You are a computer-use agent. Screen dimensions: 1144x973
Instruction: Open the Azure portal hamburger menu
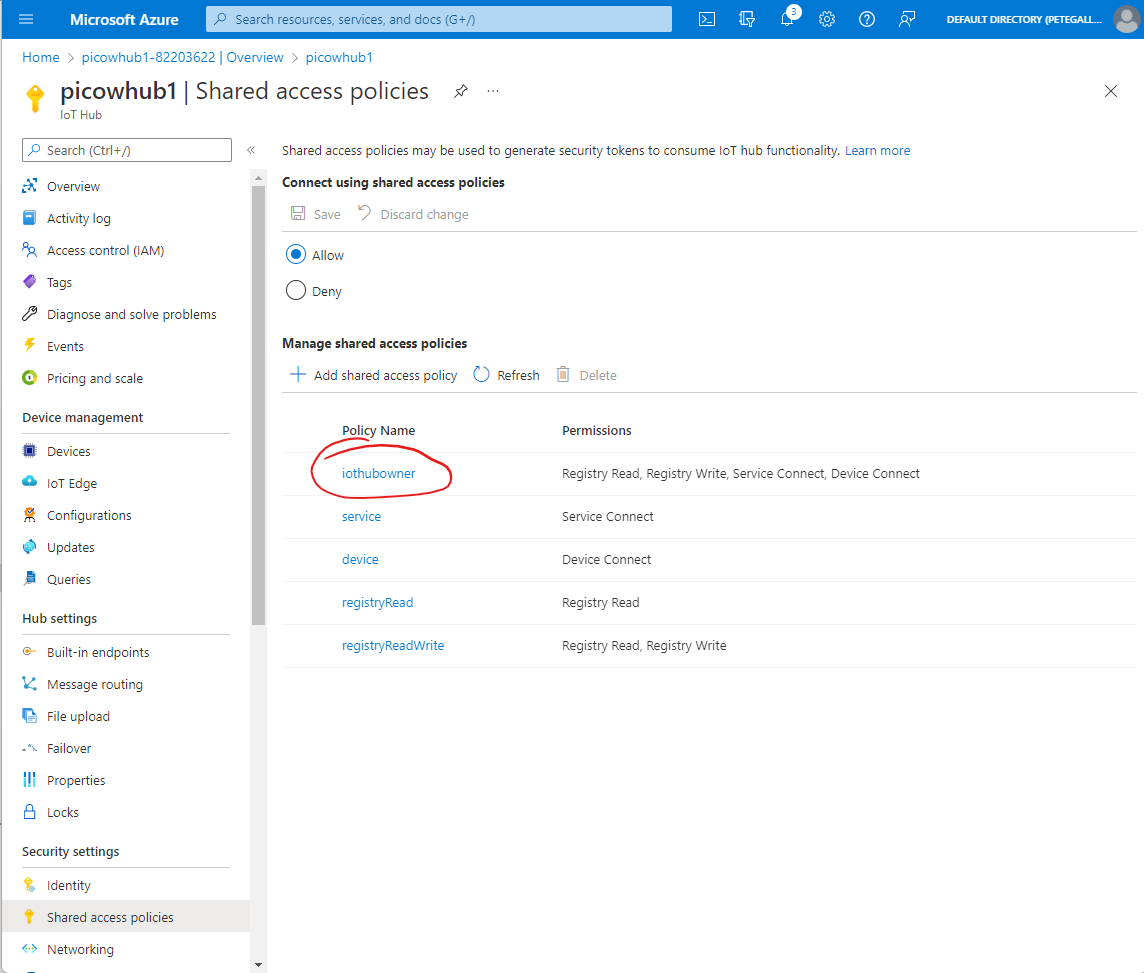pyautogui.click(x=26, y=20)
